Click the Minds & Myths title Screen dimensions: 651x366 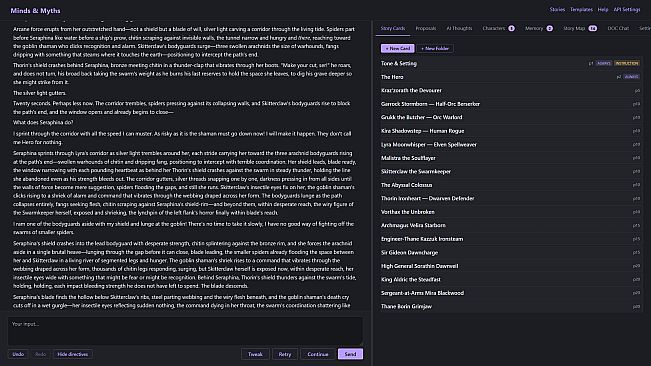35,11
